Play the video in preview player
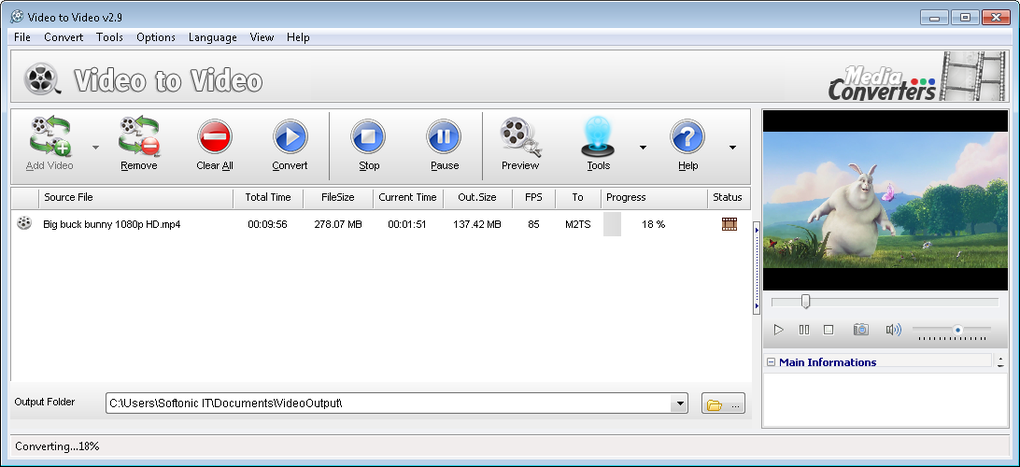1020x467 pixels. [x=779, y=329]
